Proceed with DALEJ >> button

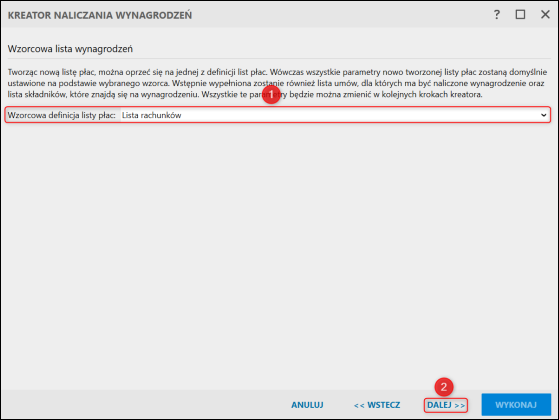pyautogui.click(x=446, y=405)
